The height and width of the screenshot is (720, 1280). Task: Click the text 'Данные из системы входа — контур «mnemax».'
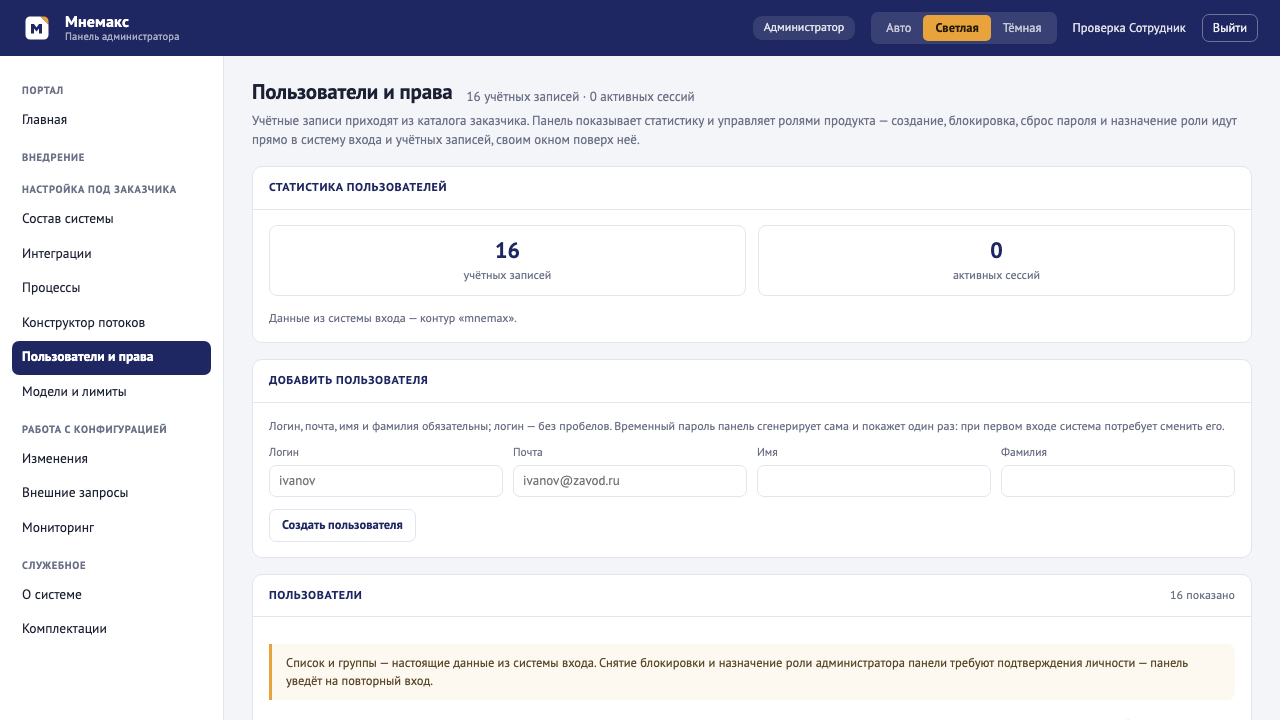[x=393, y=319]
